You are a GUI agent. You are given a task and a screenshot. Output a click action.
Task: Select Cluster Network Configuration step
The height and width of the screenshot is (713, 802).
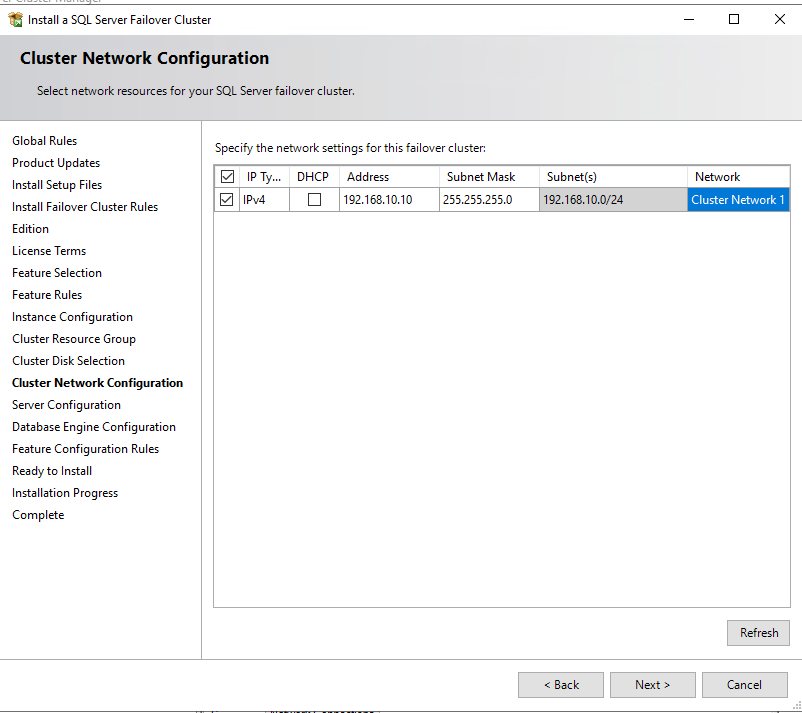click(97, 383)
